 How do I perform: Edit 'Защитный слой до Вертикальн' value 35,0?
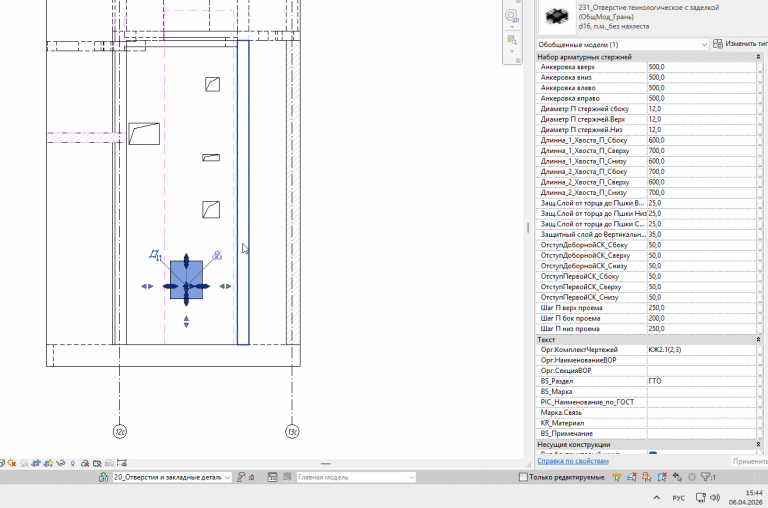(x=702, y=234)
